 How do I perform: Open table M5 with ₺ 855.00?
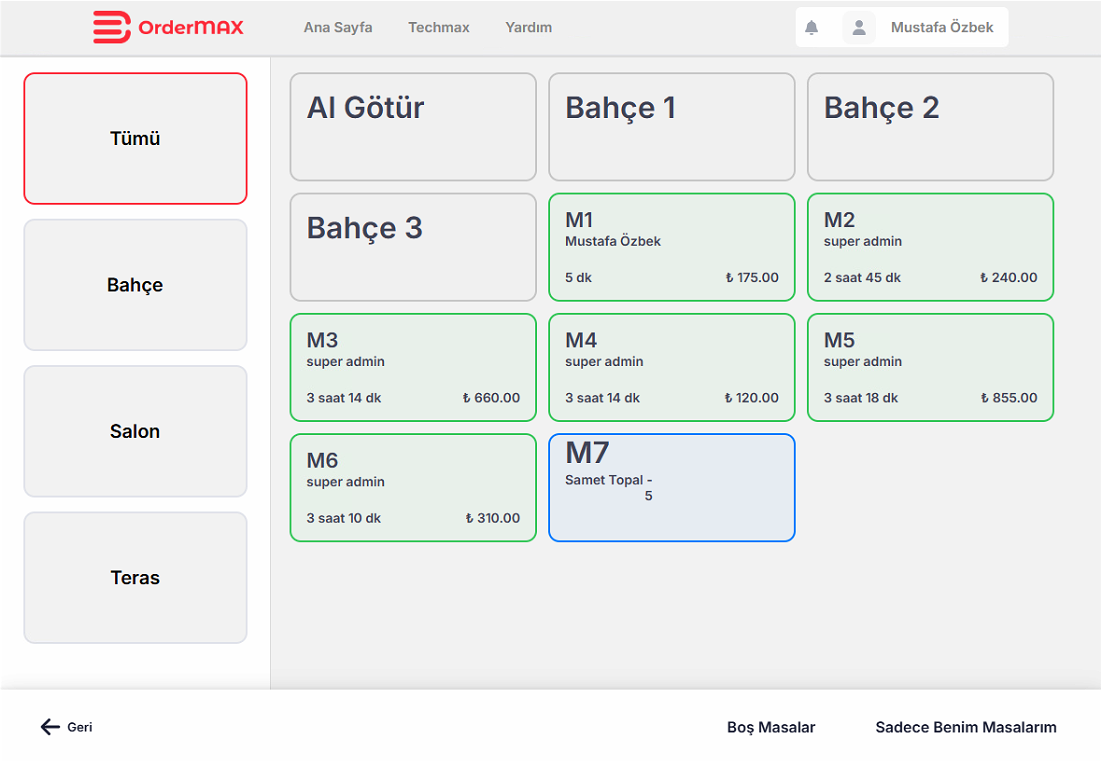coord(930,367)
